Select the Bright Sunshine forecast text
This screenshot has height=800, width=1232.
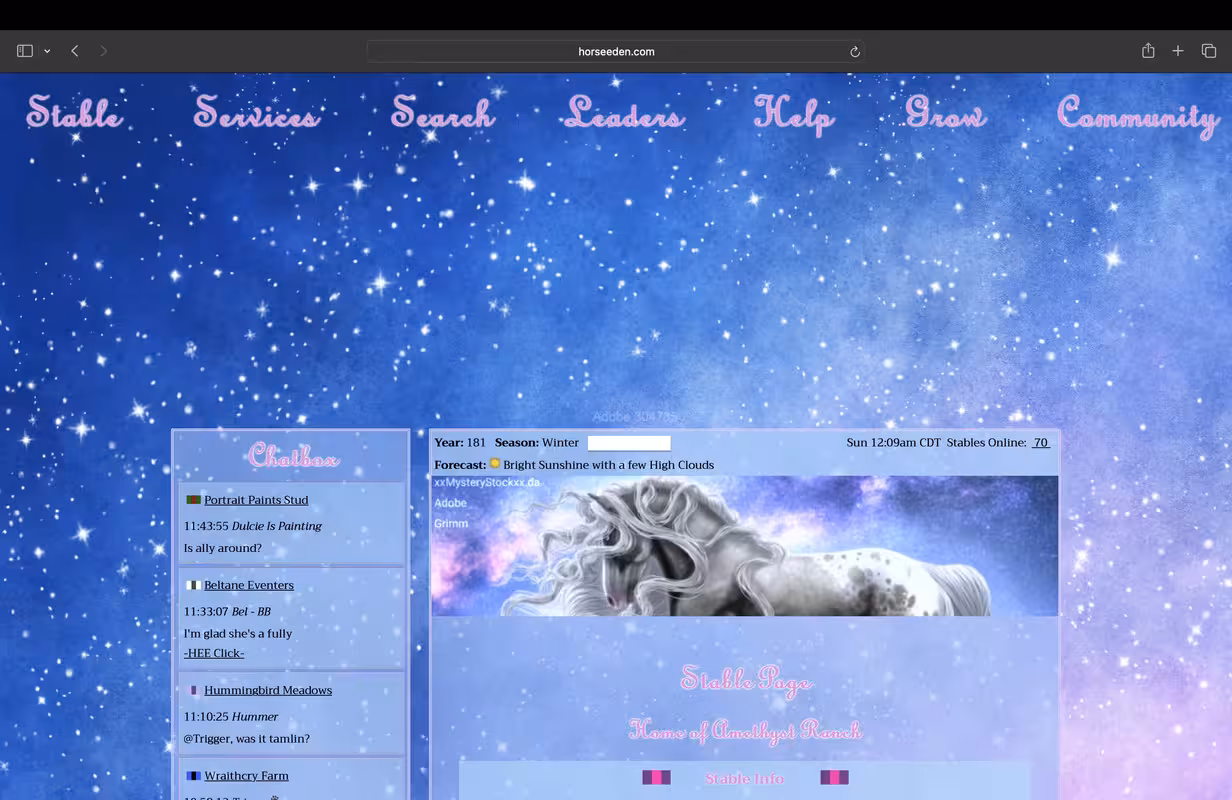[609, 465]
